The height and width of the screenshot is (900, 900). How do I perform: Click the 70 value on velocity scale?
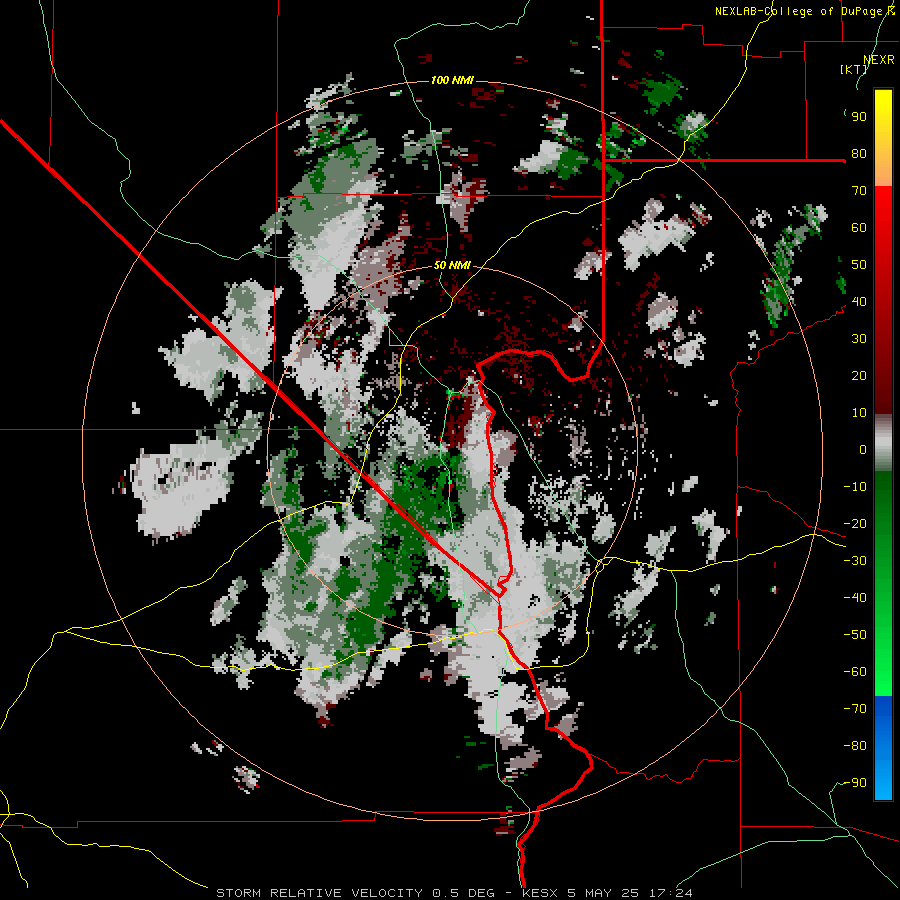click(x=859, y=191)
